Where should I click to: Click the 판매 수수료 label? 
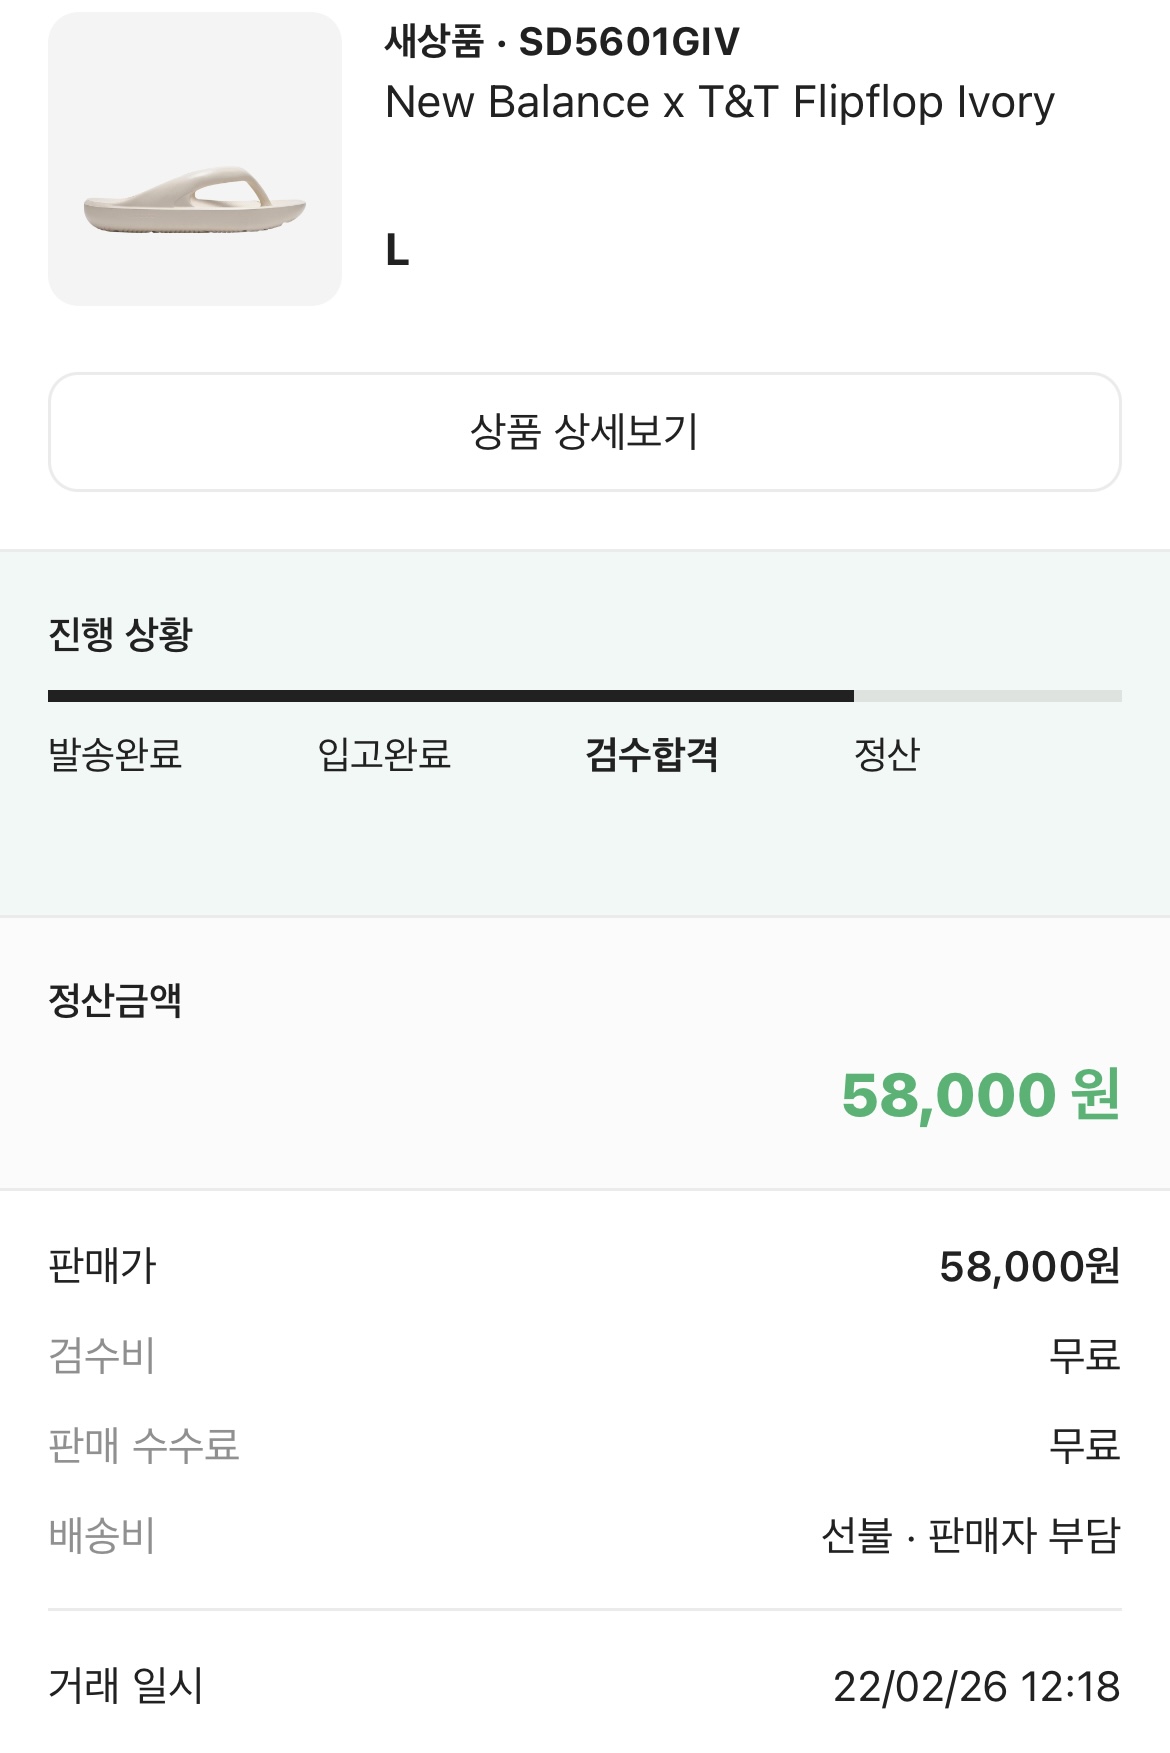(144, 1446)
